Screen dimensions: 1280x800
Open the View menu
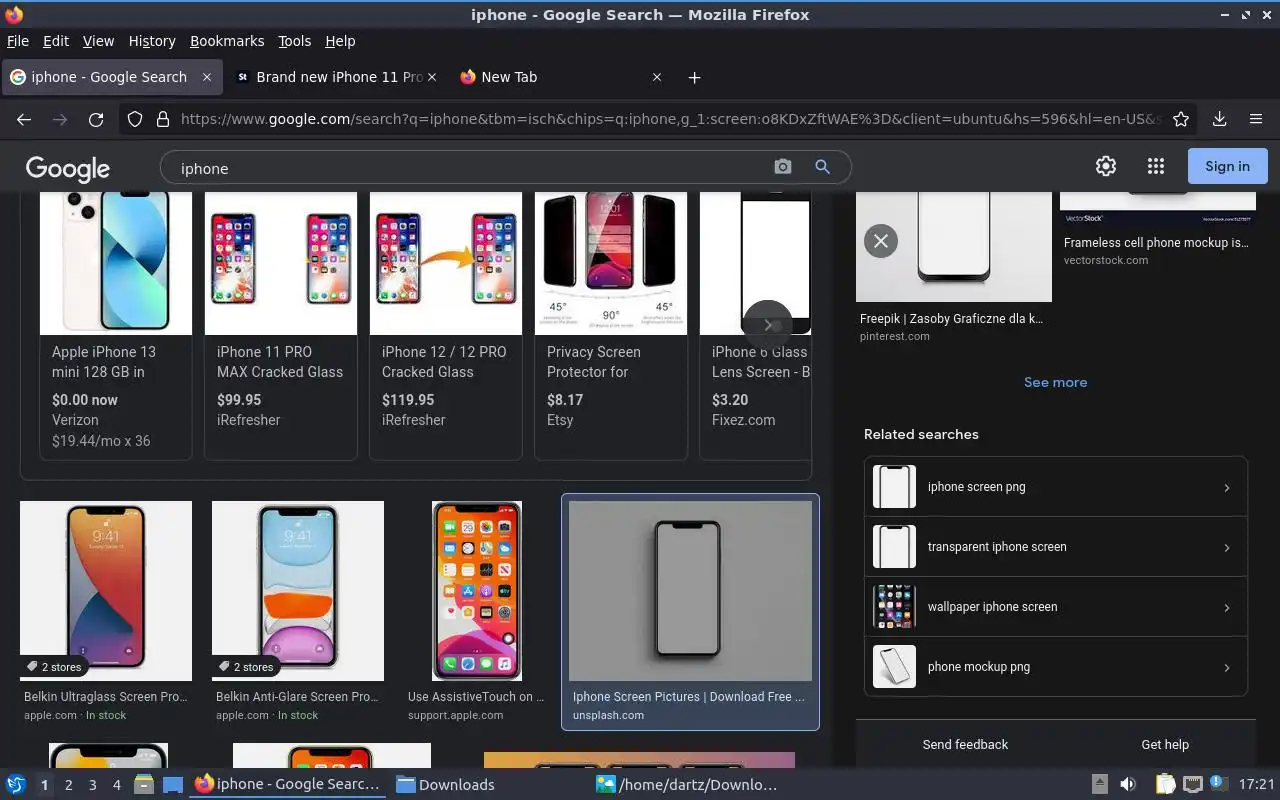click(x=98, y=41)
